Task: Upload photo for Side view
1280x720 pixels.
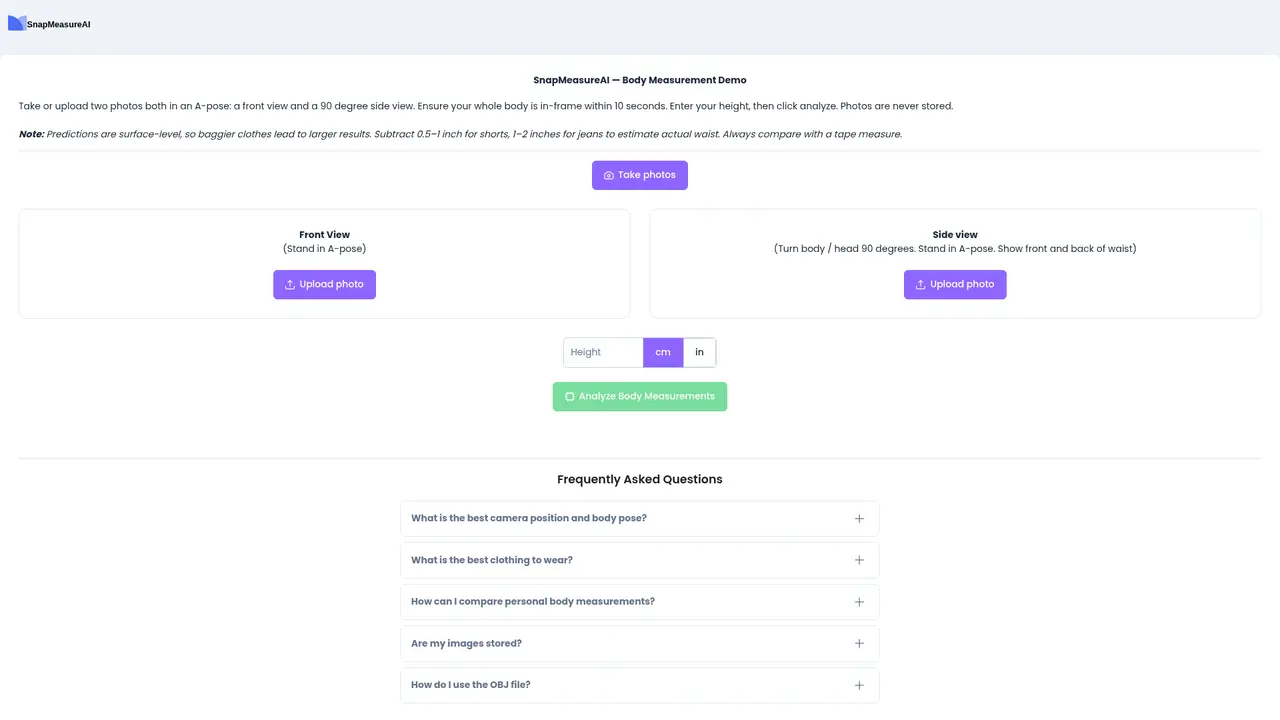Action: pyautogui.click(x=955, y=284)
